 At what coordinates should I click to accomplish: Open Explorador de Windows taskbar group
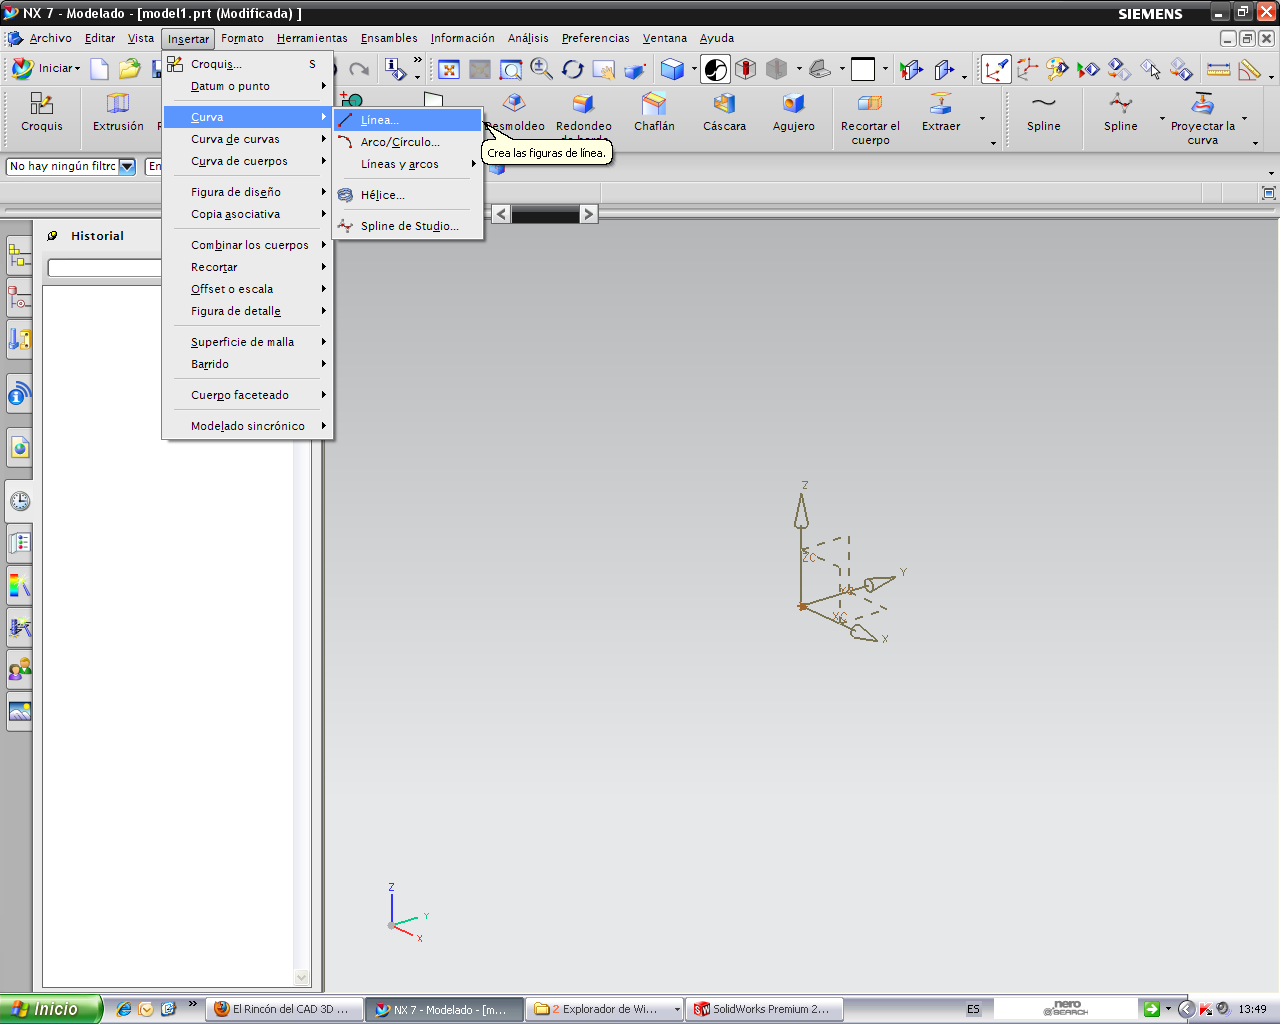606,1009
